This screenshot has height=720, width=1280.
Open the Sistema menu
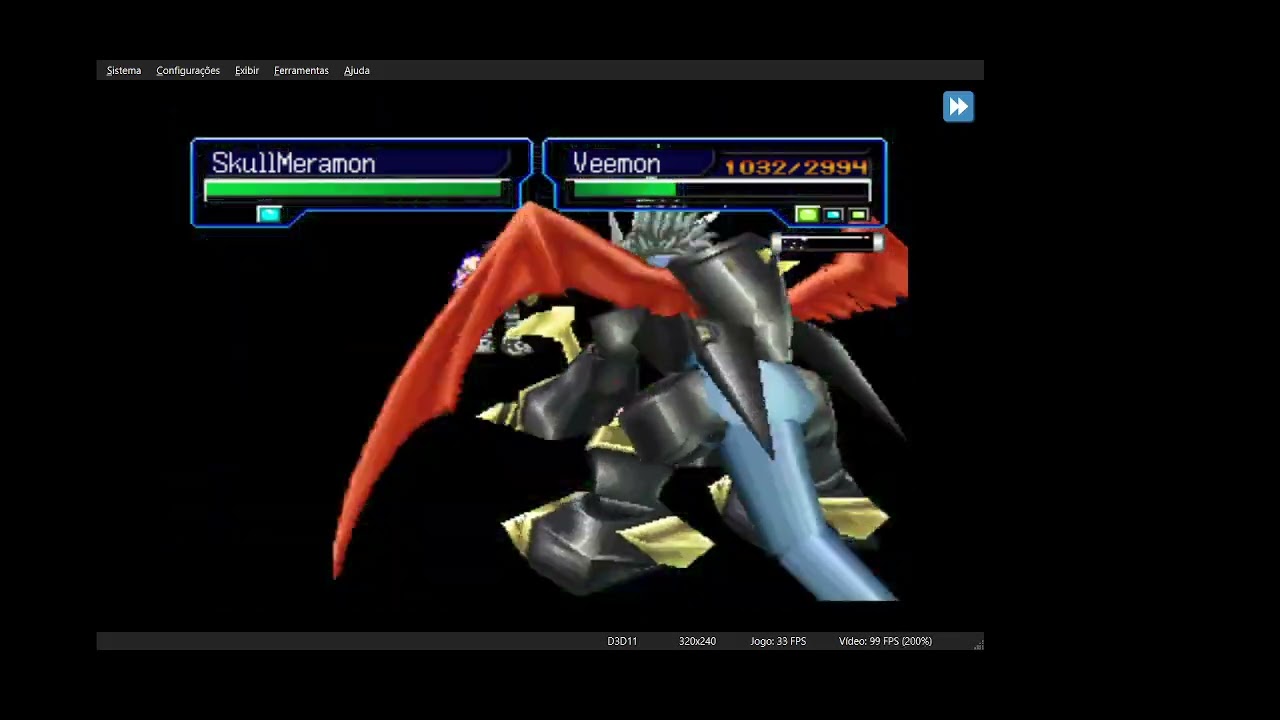pyautogui.click(x=124, y=71)
